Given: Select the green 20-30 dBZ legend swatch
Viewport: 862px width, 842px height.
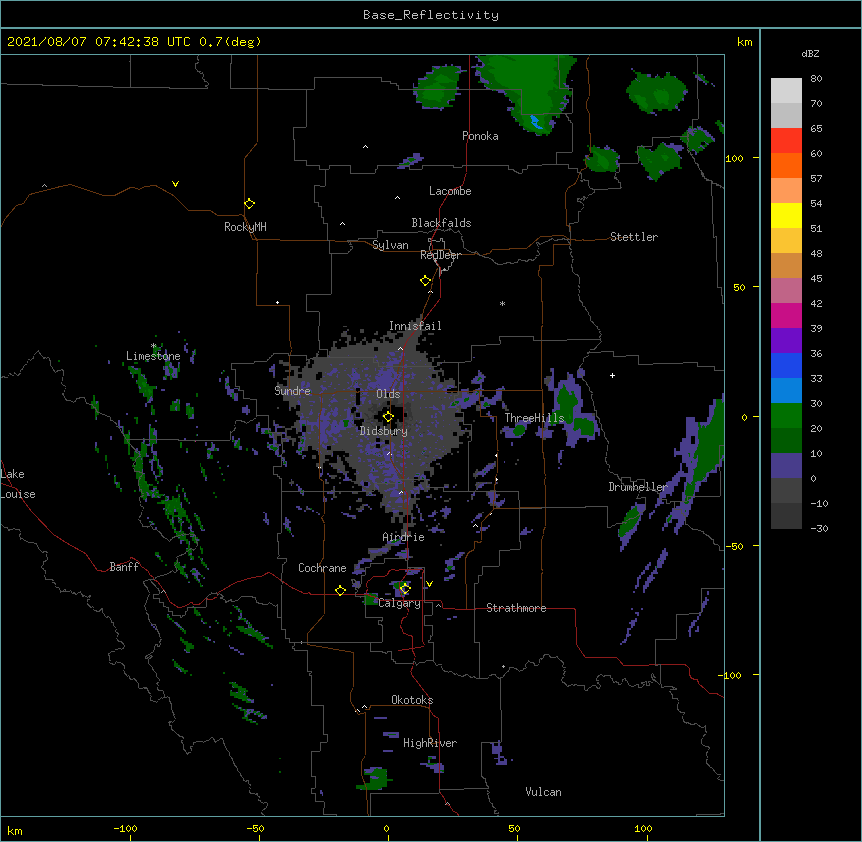Looking at the screenshot, I should point(786,416).
